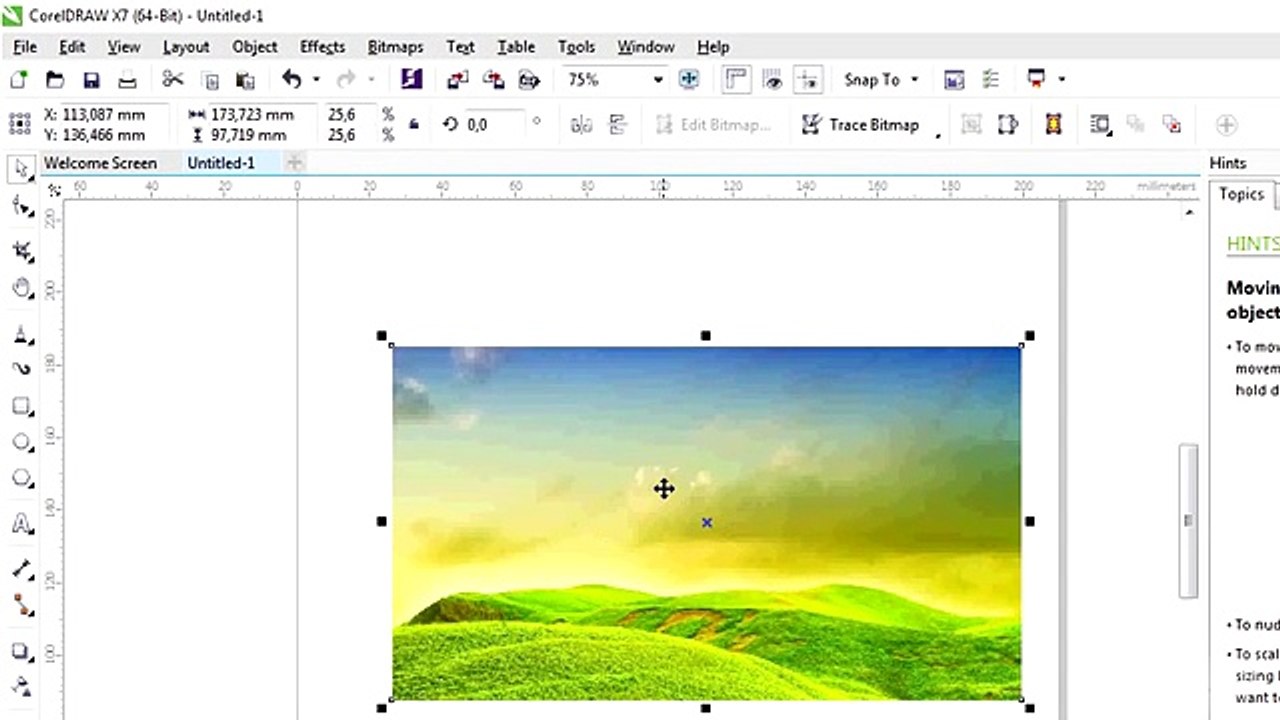
Task: Save the document
Action: point(91,80)
